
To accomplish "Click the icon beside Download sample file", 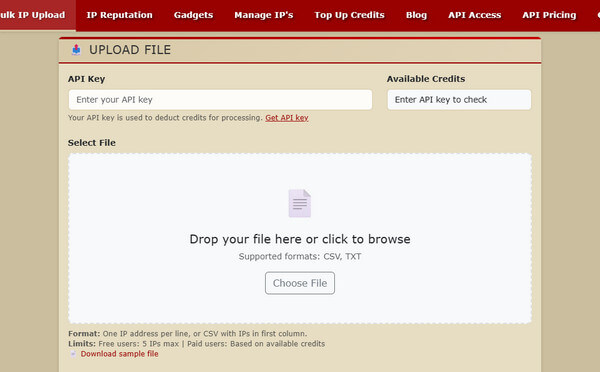I will pos(73,354).
